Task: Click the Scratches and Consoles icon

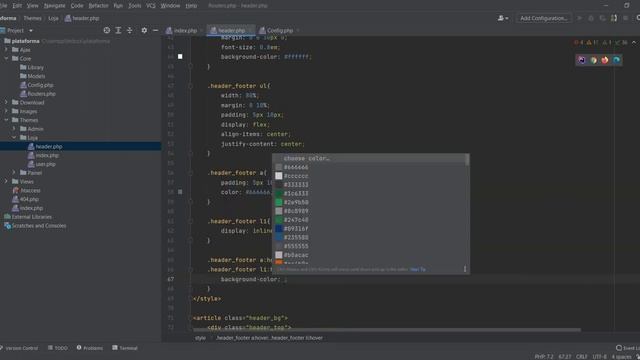Action: 7,226
